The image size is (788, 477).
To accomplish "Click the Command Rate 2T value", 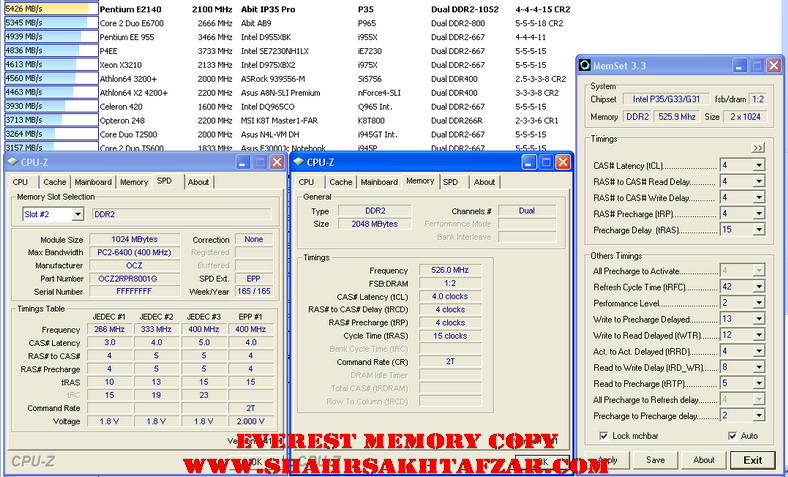I will 450,361.
